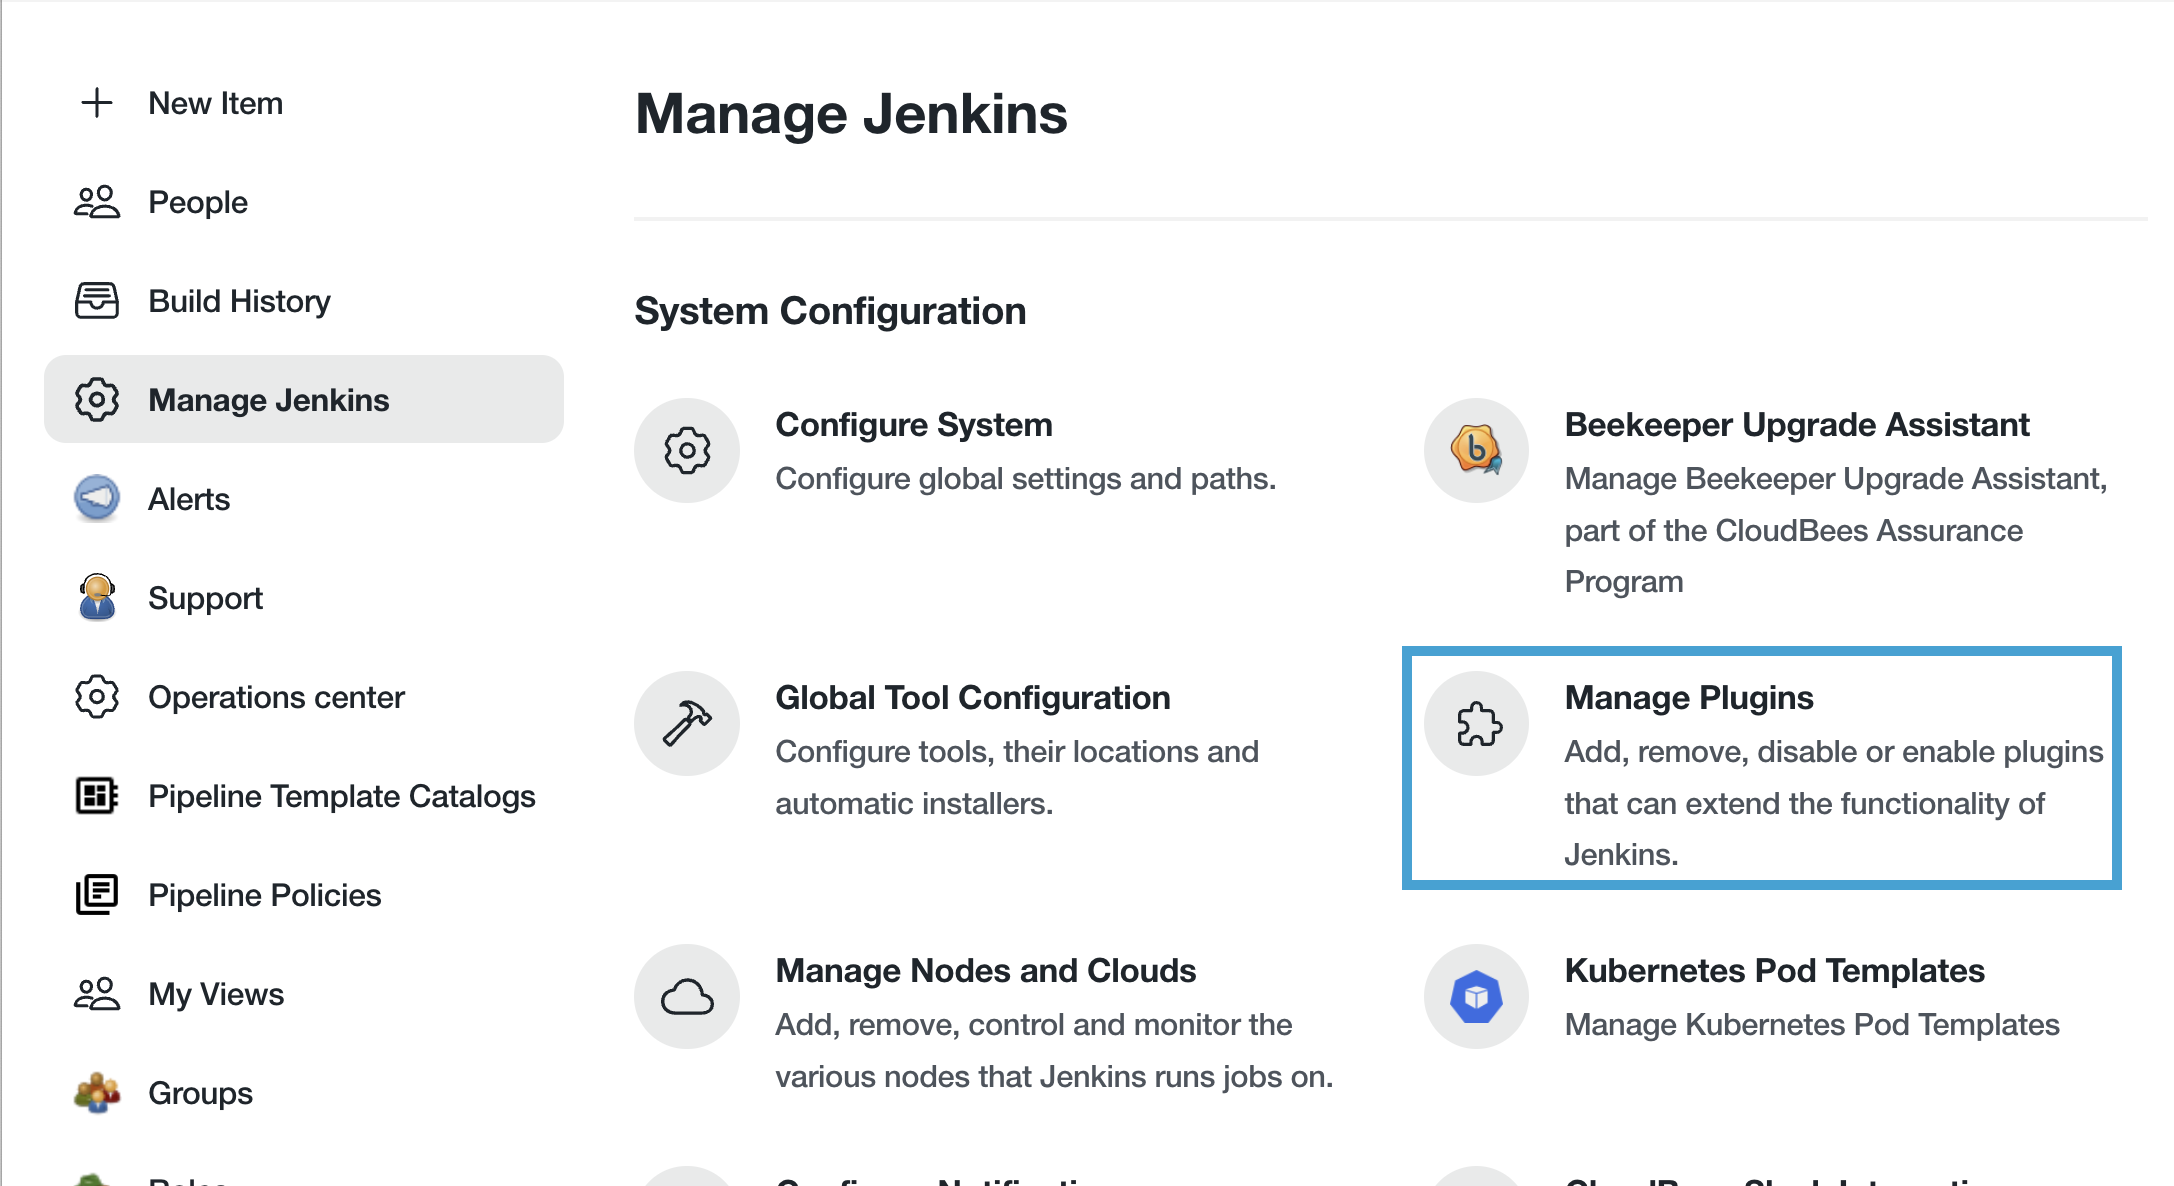Click the Configure System gear icon

point(686,451)
